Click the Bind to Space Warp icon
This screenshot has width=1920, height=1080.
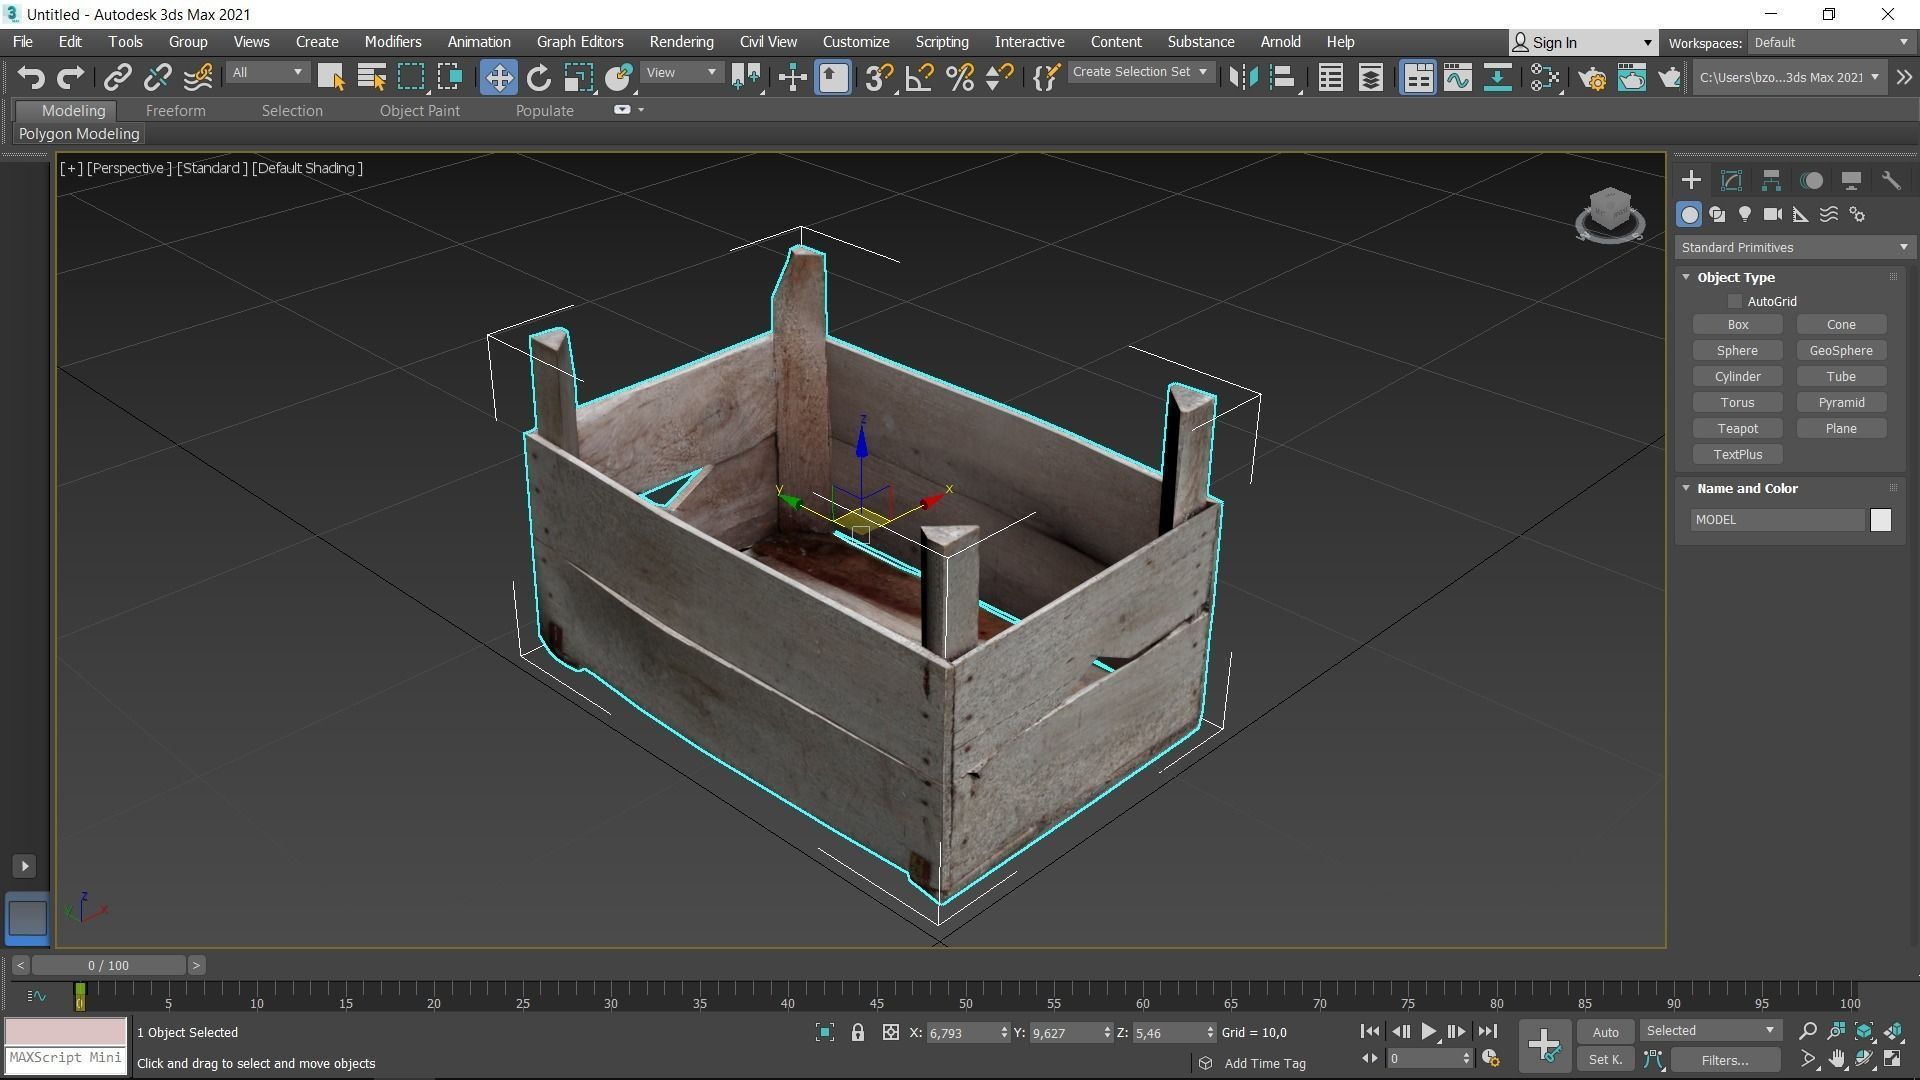(x=198, y=77)
